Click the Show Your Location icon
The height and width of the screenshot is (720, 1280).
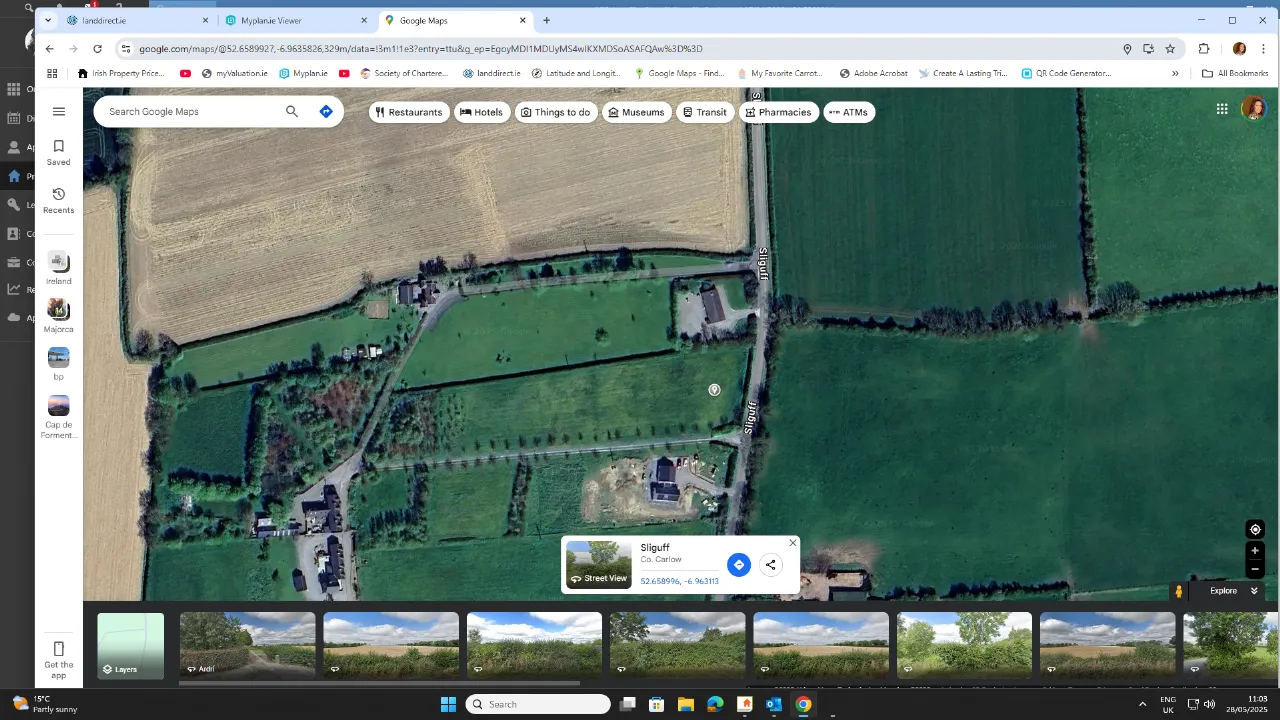(1255, 529)
